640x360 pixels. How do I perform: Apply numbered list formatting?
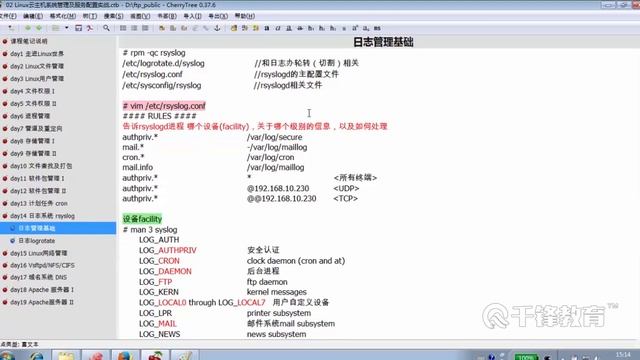pos(134,28)
